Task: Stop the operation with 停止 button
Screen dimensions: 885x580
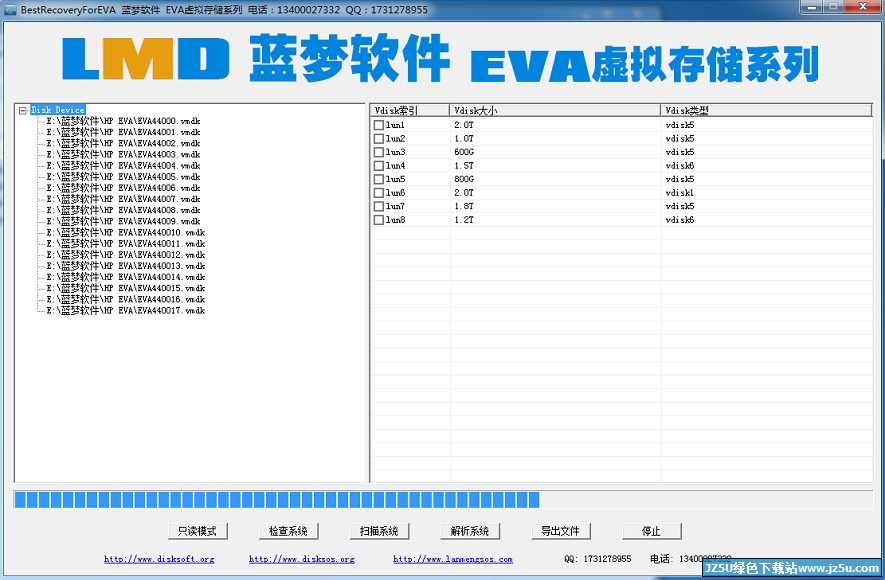Action: pos(652,531)
